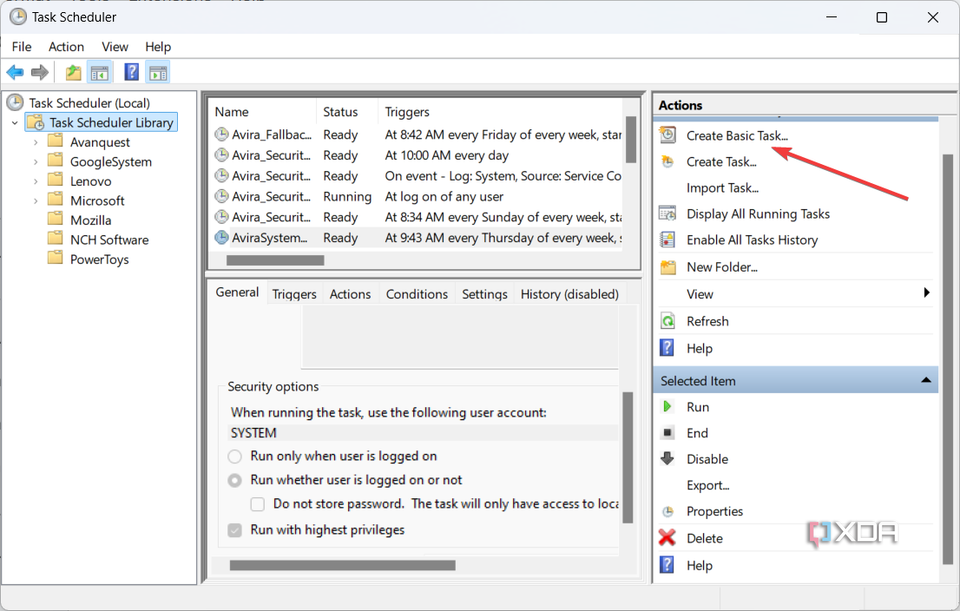Enable Run with highest privileges
This screenshot has height=611, width=960.
pyautogui.click(x=234, y=529)
